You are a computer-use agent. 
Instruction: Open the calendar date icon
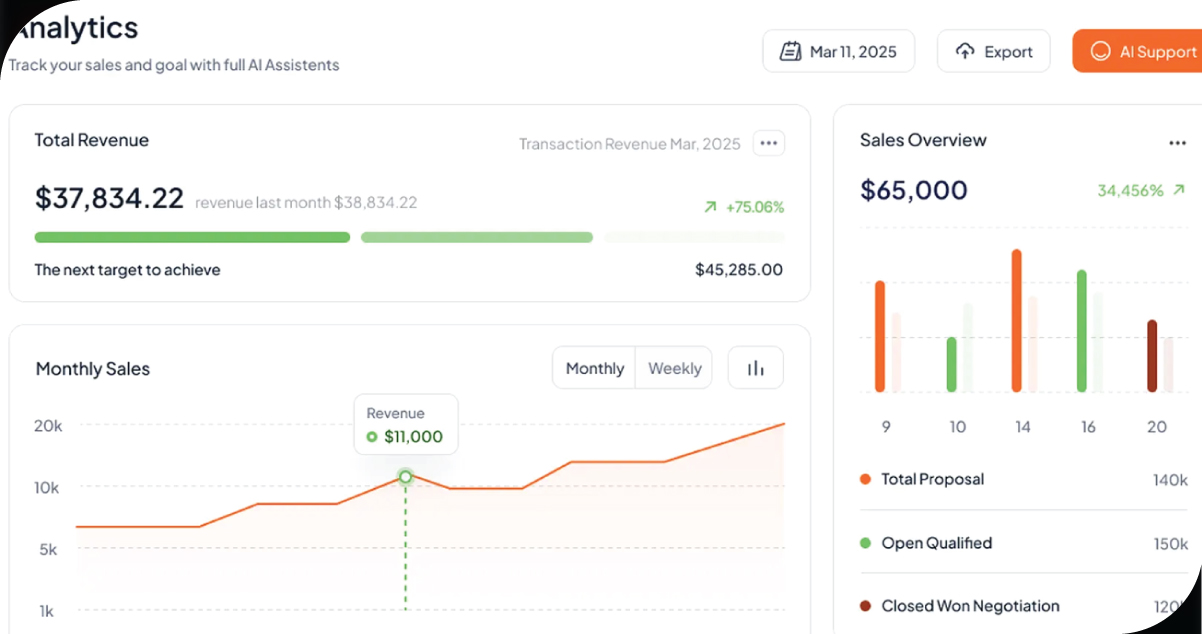click(790, 50)
